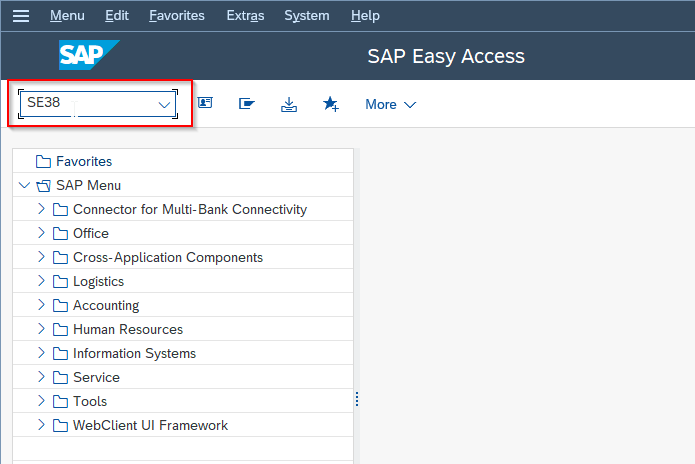The image size is (695, 464).
Task: Select Information Systems tree item
Action: [x=134, y=353]
